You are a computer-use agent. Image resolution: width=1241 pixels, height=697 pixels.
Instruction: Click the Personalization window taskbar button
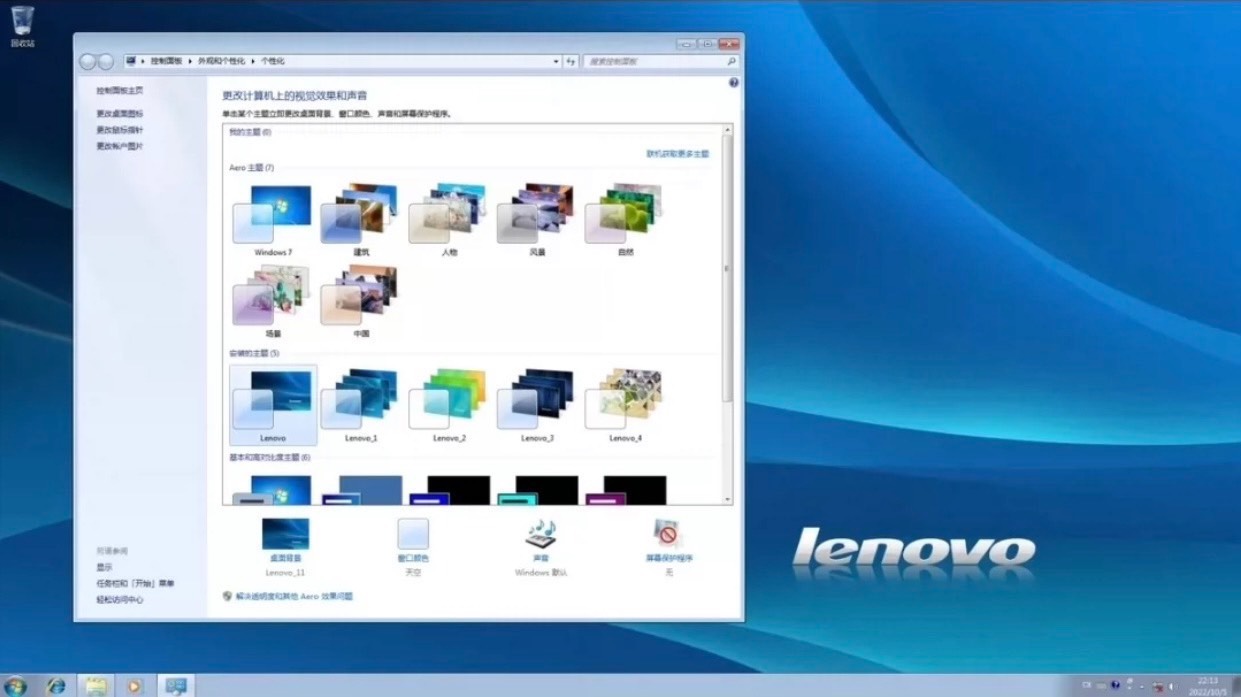(176, 686)
